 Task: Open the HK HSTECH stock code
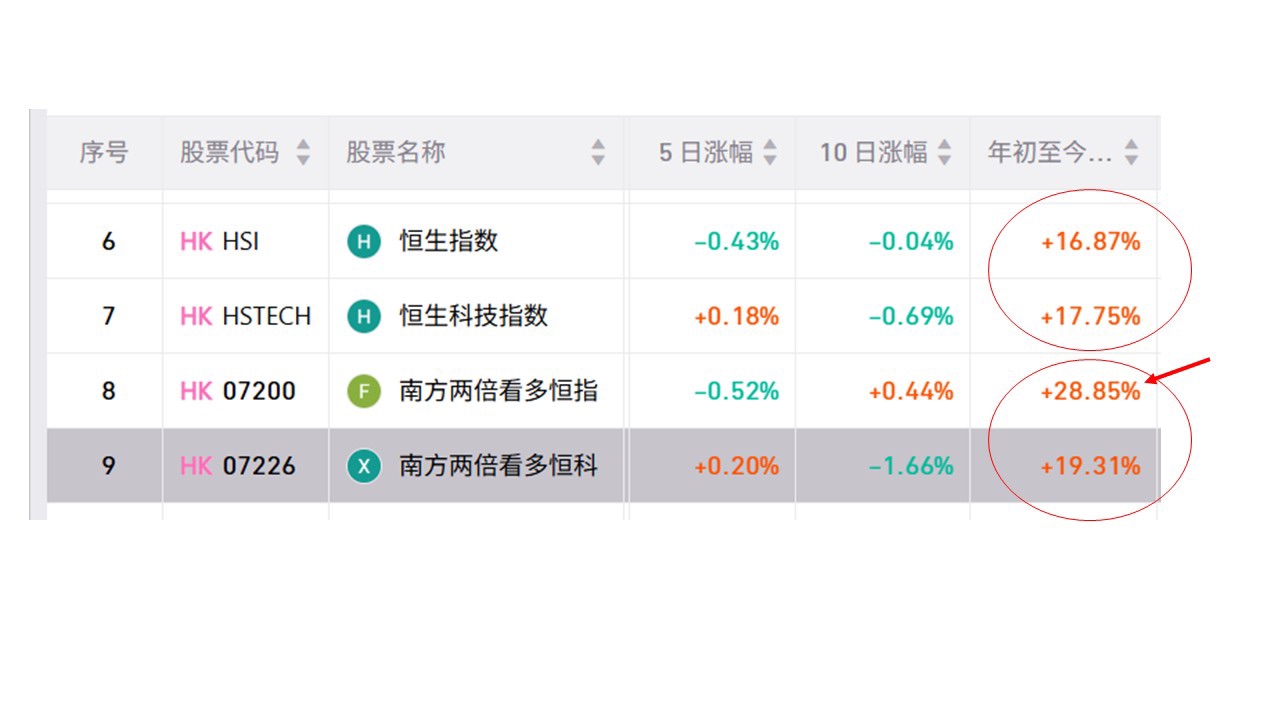245,316
